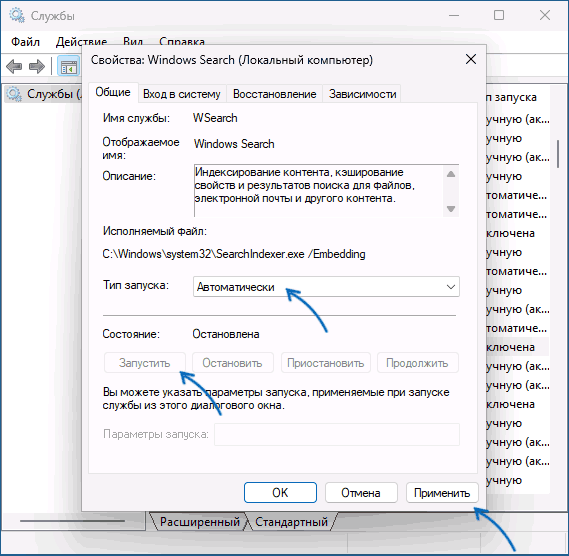Open the Файл menu
Screen dimensions: 569x556
pyautogui.click(x=25, y=42)
